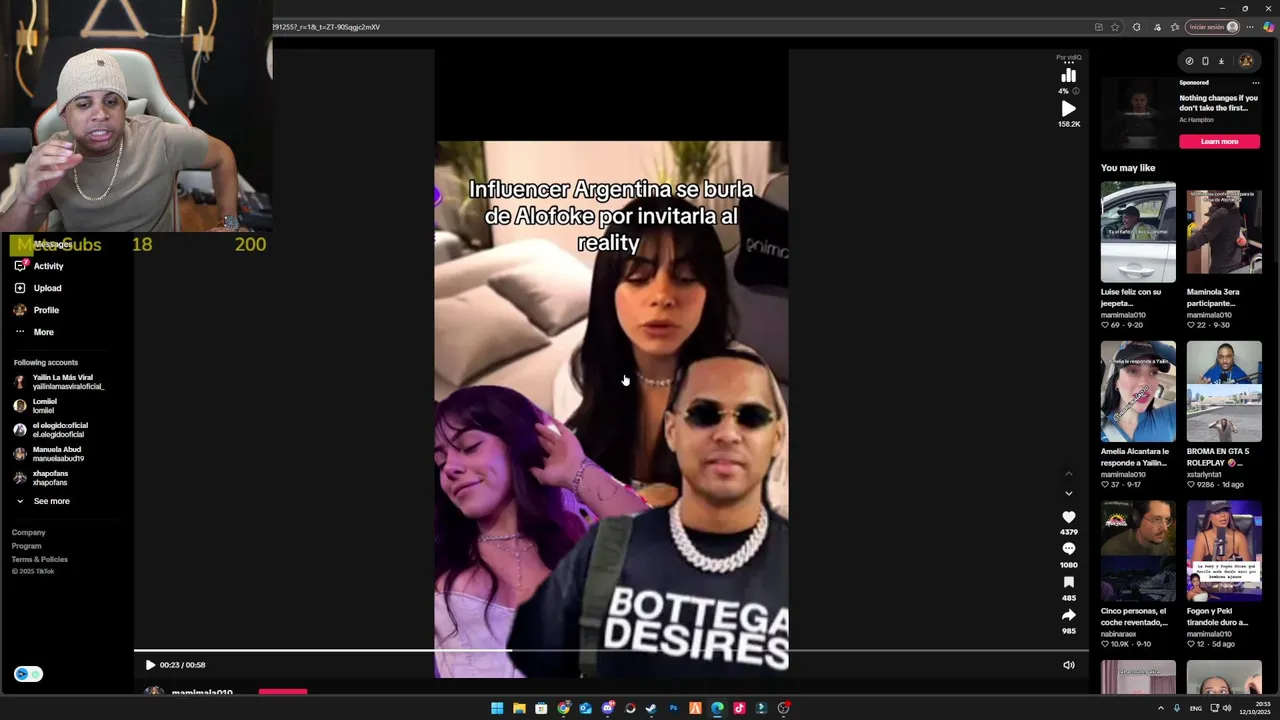Screen dimensions: 1280x720
Task: Open File Explorer from taskbar
Action: (519, 708)
